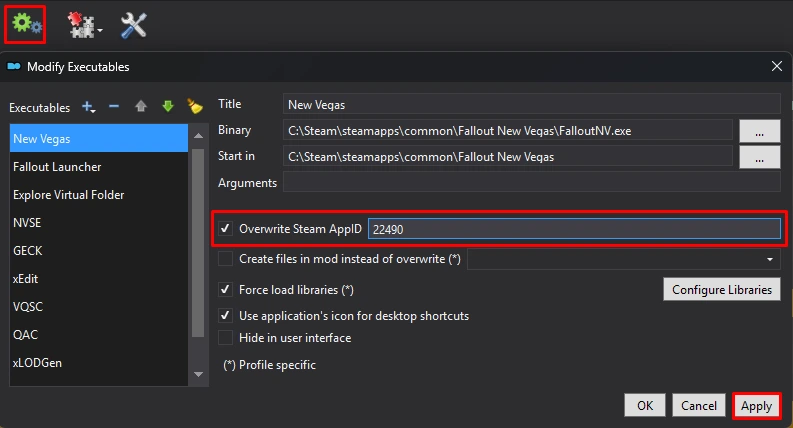Click the Configure Libraries button
Image resolution: width=793 pixels, height=428 pixels.
(x=720, y=290)
